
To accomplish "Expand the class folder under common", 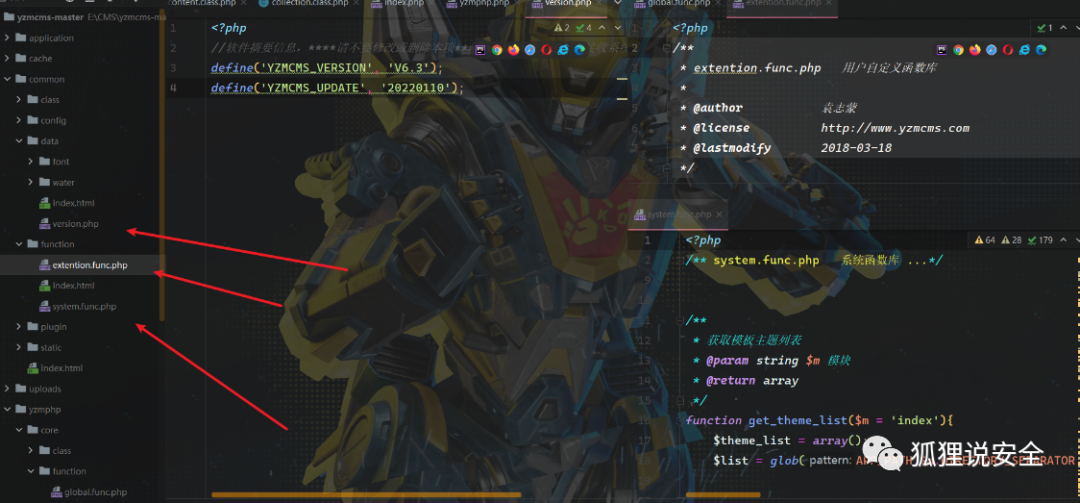I will coord(19,100).
